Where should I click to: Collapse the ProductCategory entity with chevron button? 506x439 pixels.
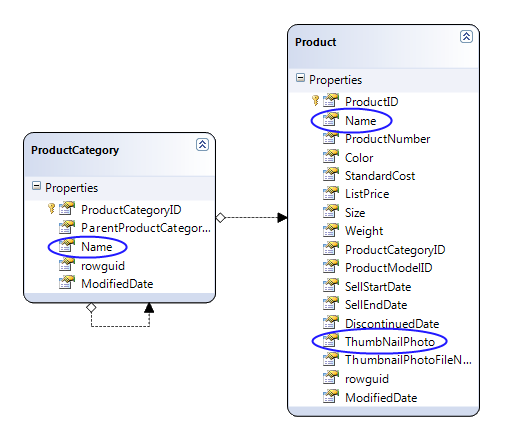(x=202, y=145)
